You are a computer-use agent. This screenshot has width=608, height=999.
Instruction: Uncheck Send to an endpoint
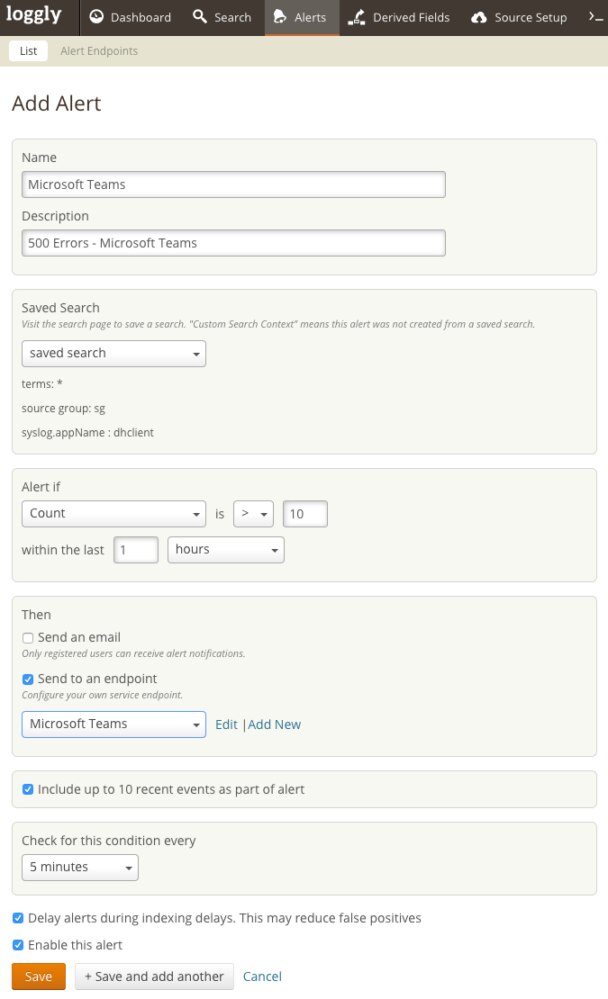[x=28, y=679]
